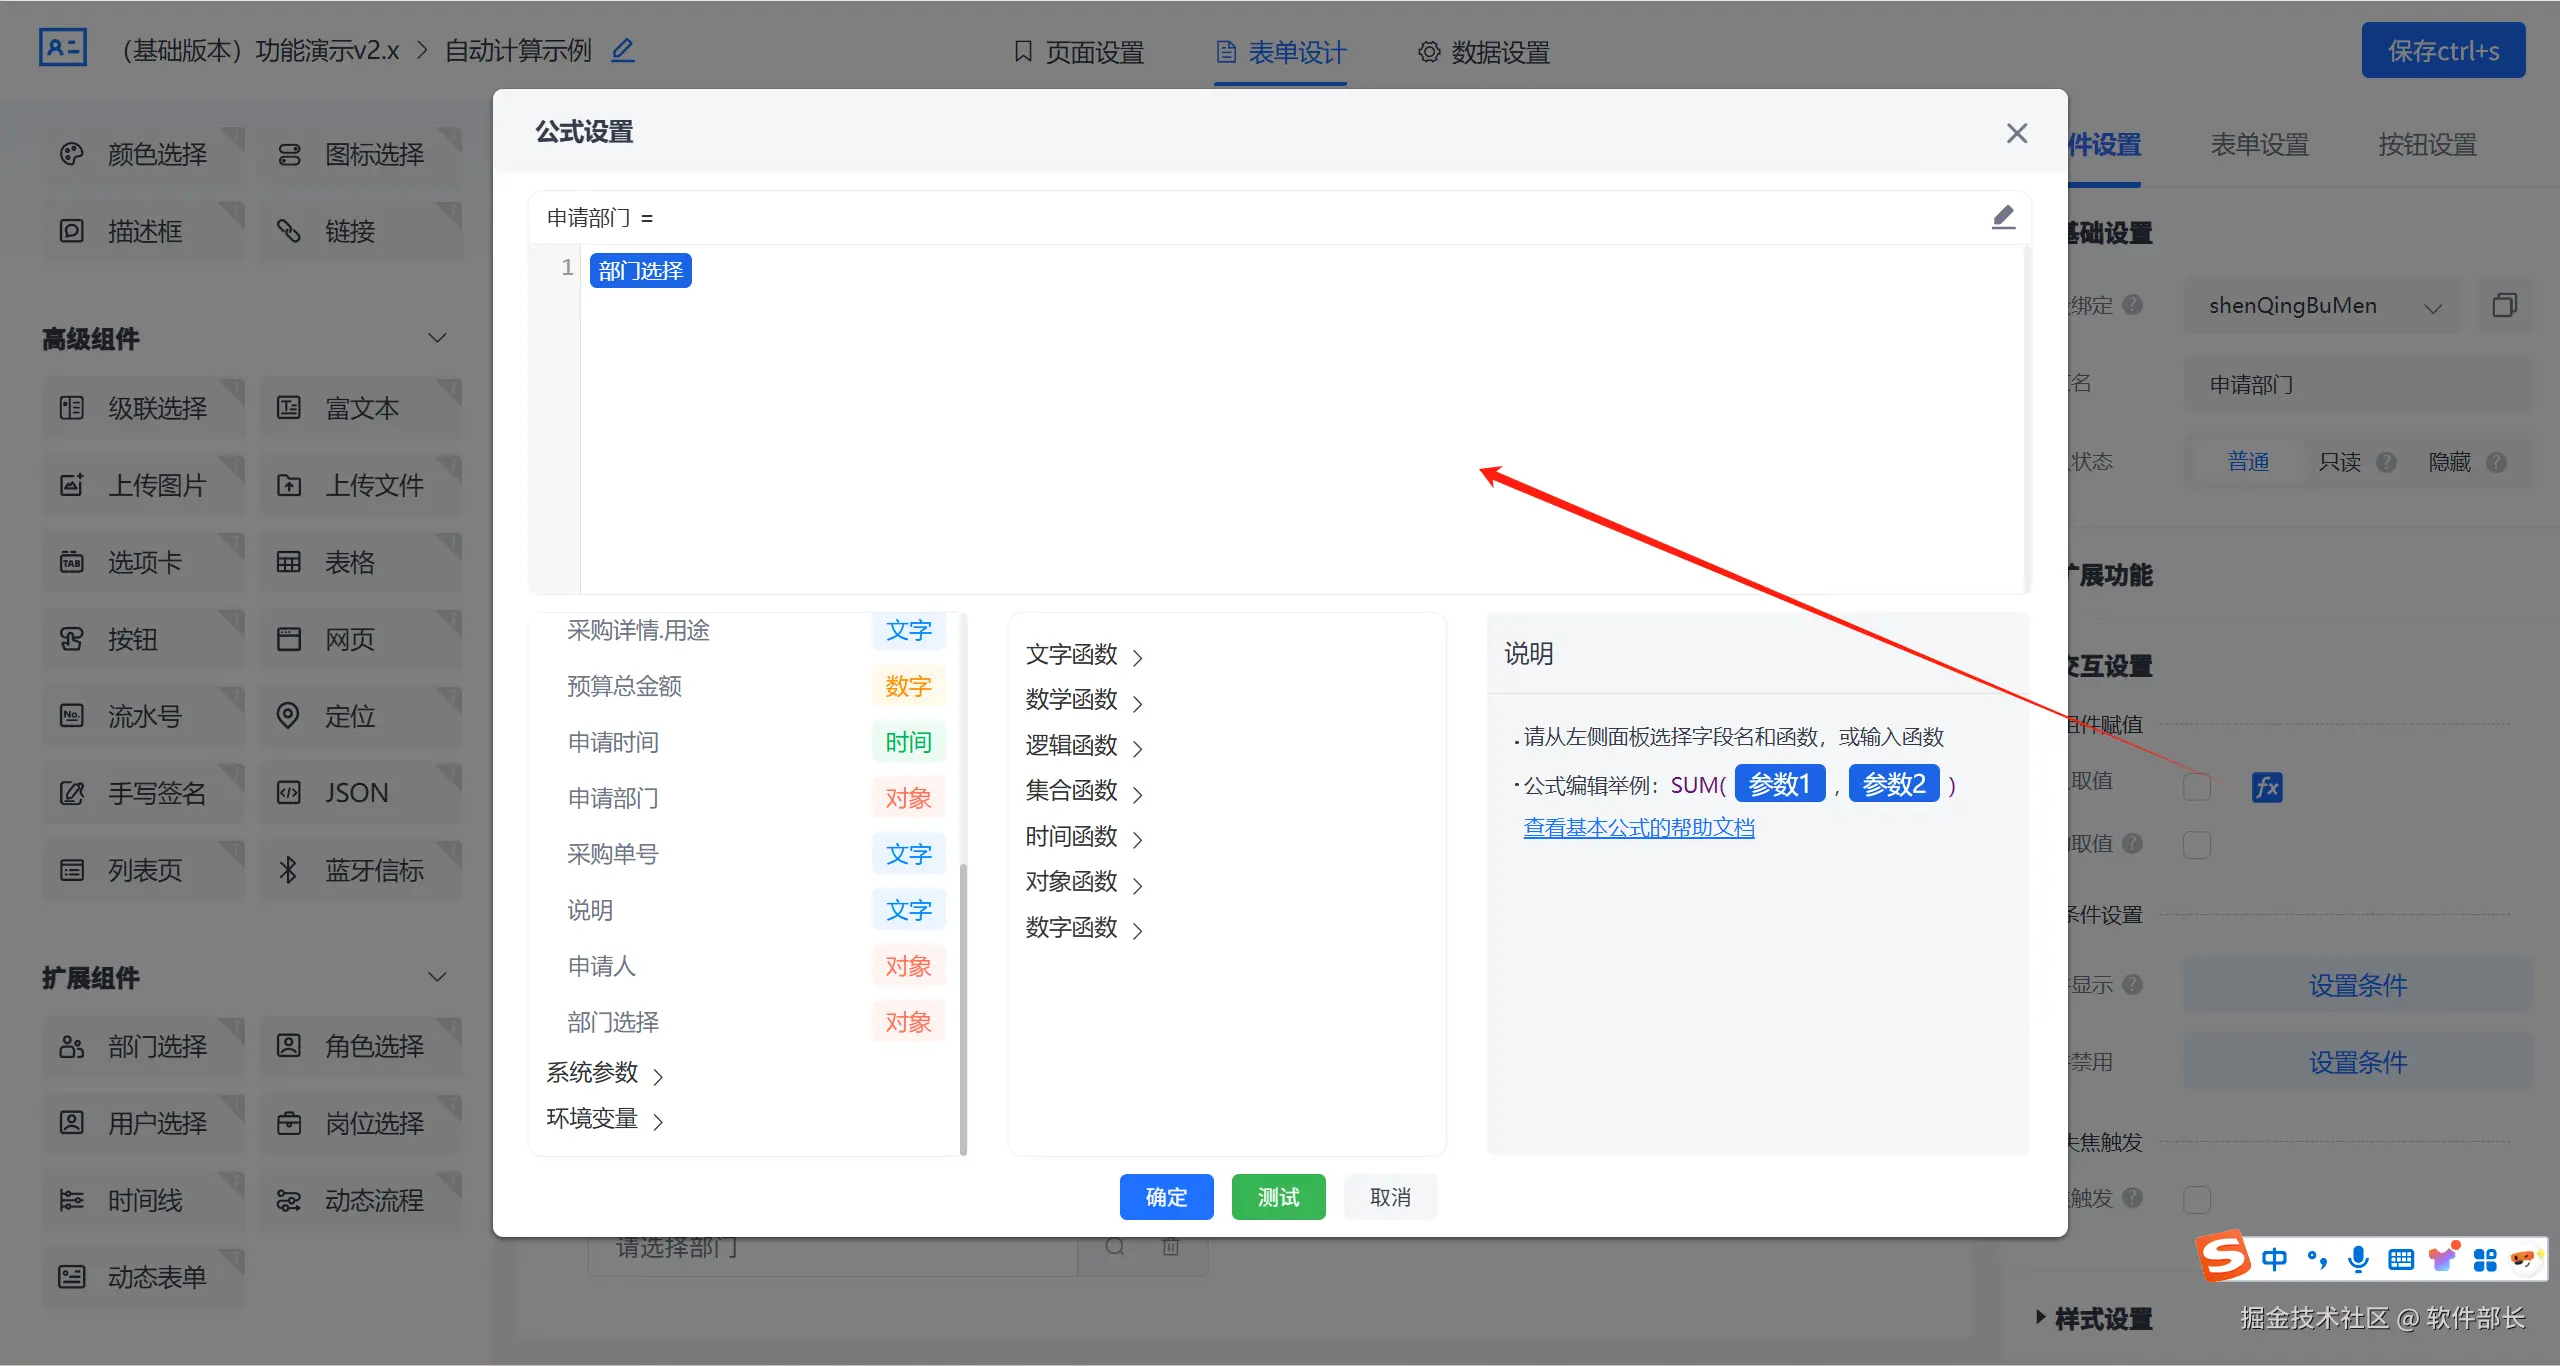Image resolution: width=2560 pixels, height=1366 pixels.
Task: Click the 部门选择 tag in formula editor
Action: click(x=641, y=271)
